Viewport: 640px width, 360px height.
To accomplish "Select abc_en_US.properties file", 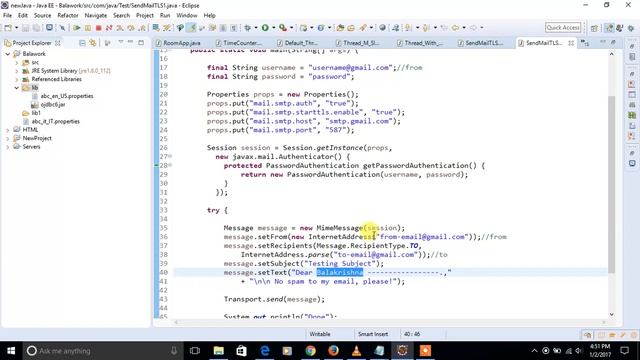I will pyautogui.click(x=67, y=96).
